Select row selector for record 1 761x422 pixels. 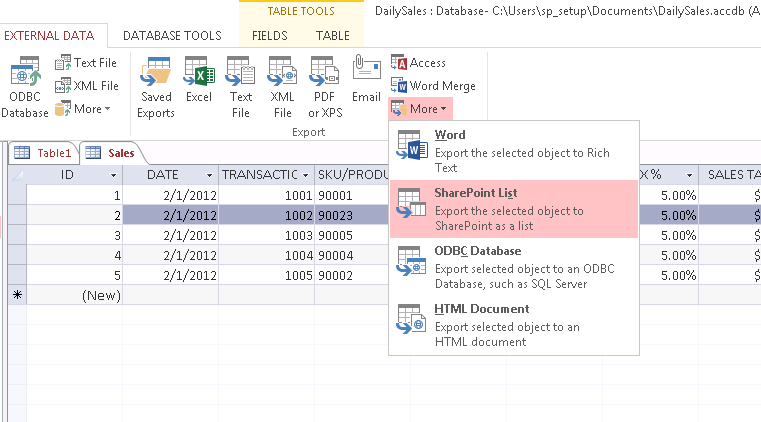[x=17, y=195]
